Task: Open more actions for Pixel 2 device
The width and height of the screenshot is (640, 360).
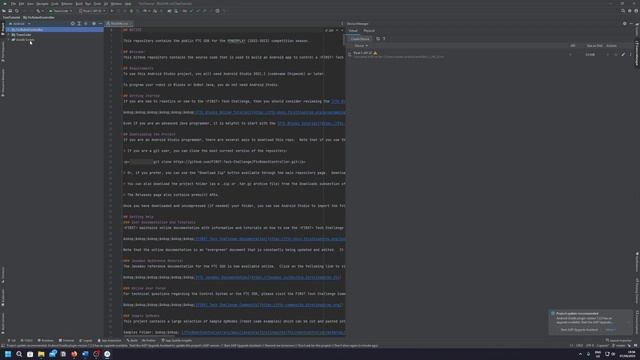Action: [x=630, y=54]
